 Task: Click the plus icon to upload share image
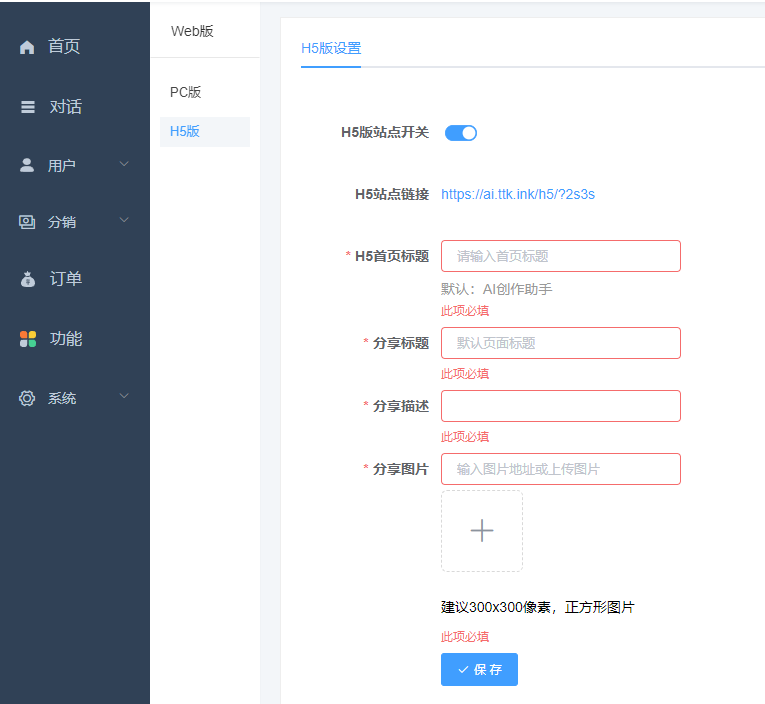click(482, 531)
